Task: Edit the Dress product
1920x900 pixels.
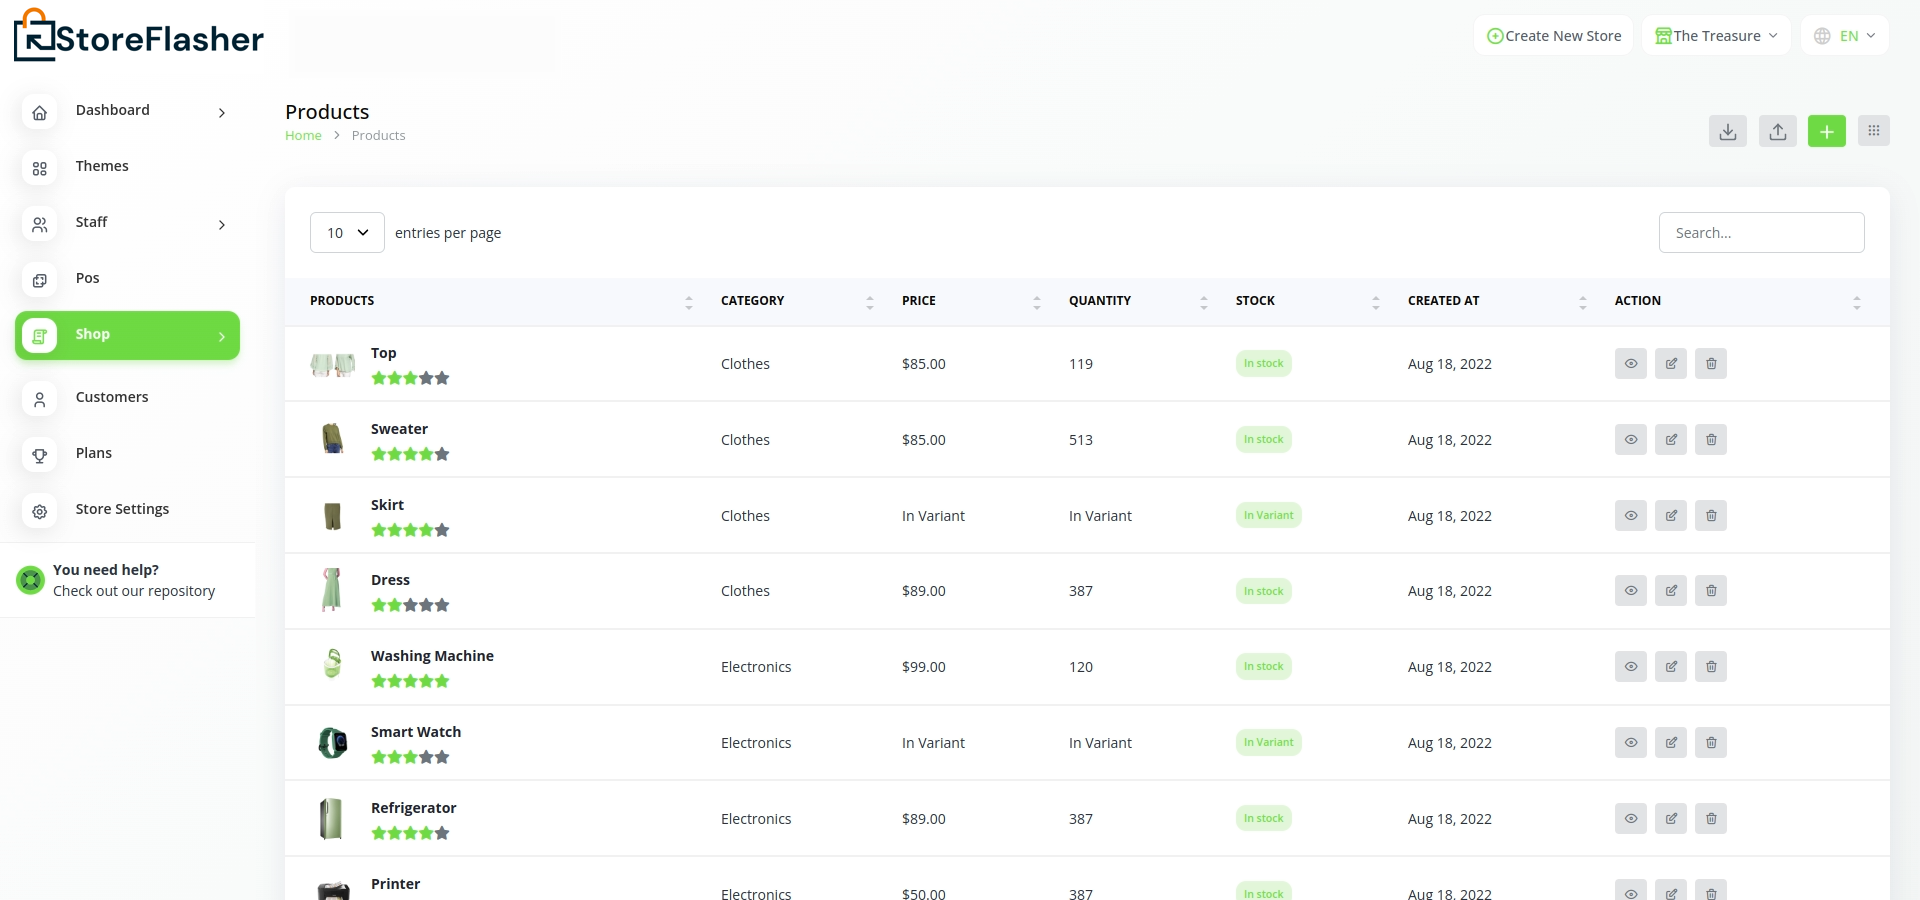Action: [x=1670, y=591]
